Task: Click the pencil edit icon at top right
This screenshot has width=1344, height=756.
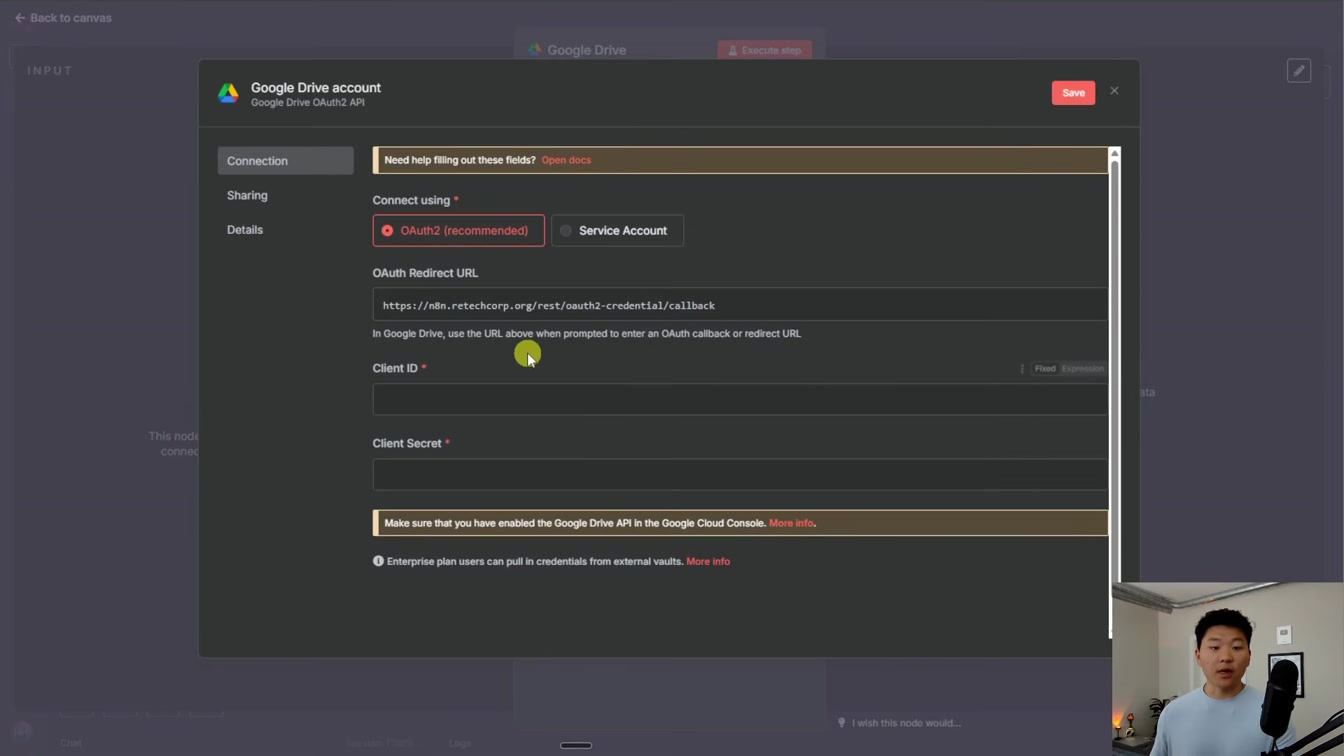Action: [x=1299, y=71]
